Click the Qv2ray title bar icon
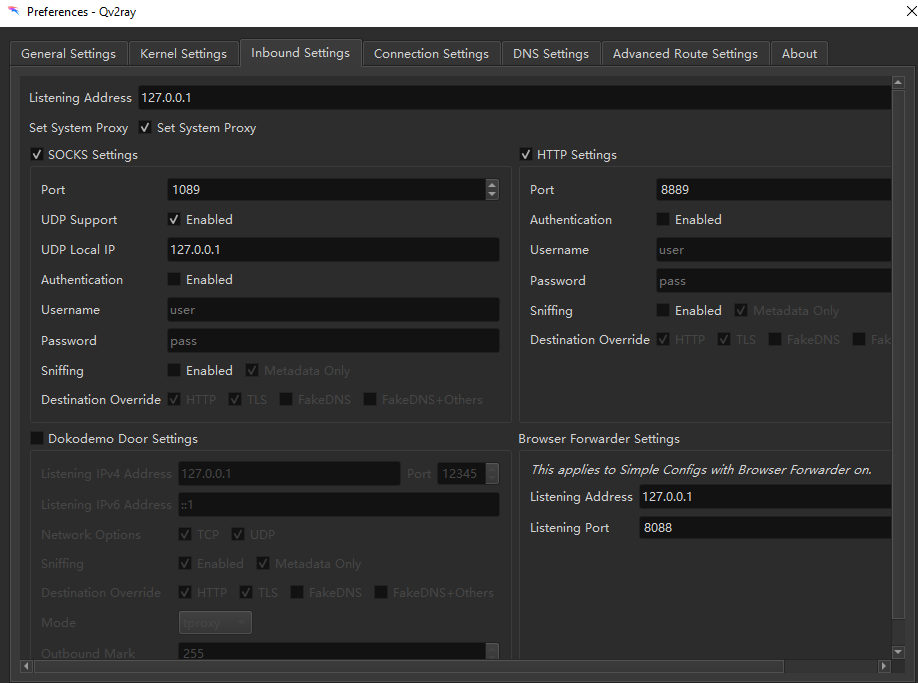This screenshot has width=918, height=683. pyautogui.click(x=13, y=11)
